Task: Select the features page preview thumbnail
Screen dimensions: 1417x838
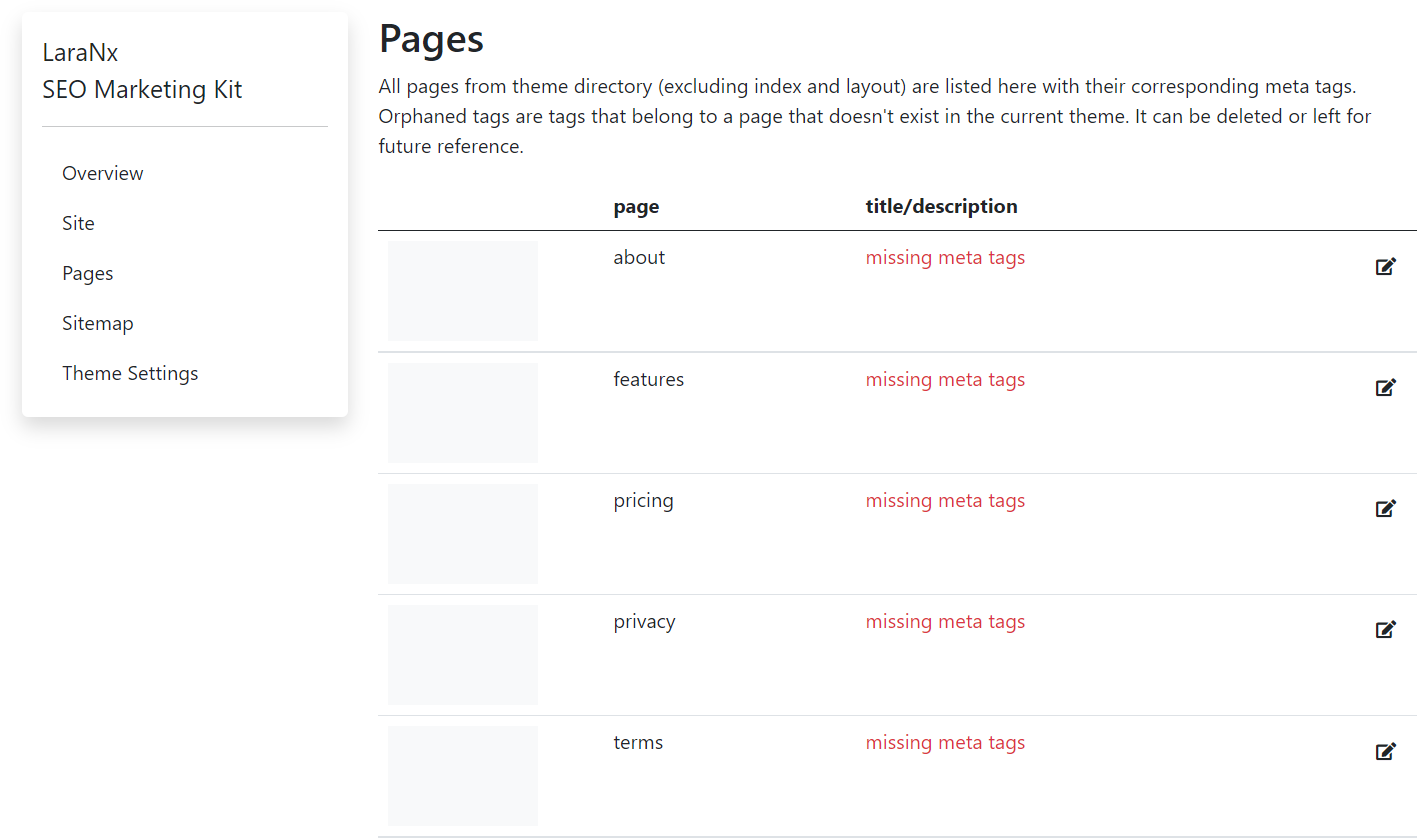Action: tap(462, 412)
